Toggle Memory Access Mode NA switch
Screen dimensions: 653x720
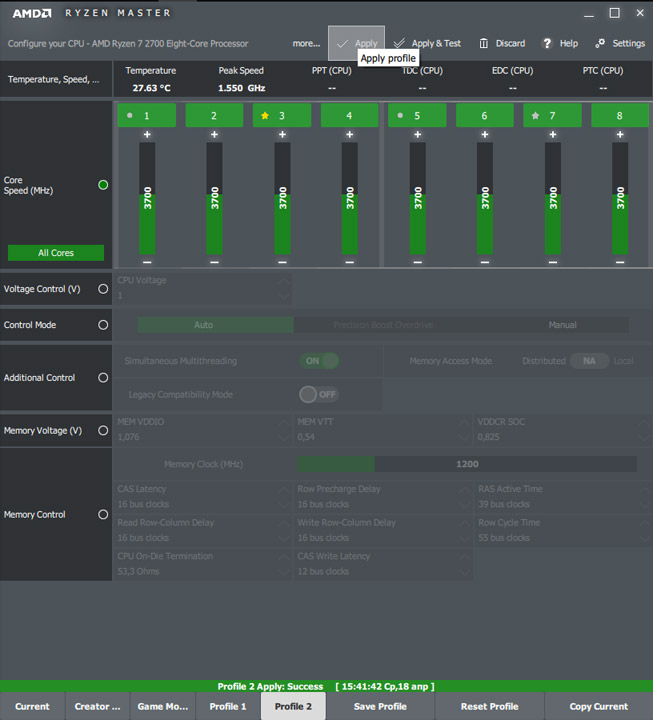(590, 361)
